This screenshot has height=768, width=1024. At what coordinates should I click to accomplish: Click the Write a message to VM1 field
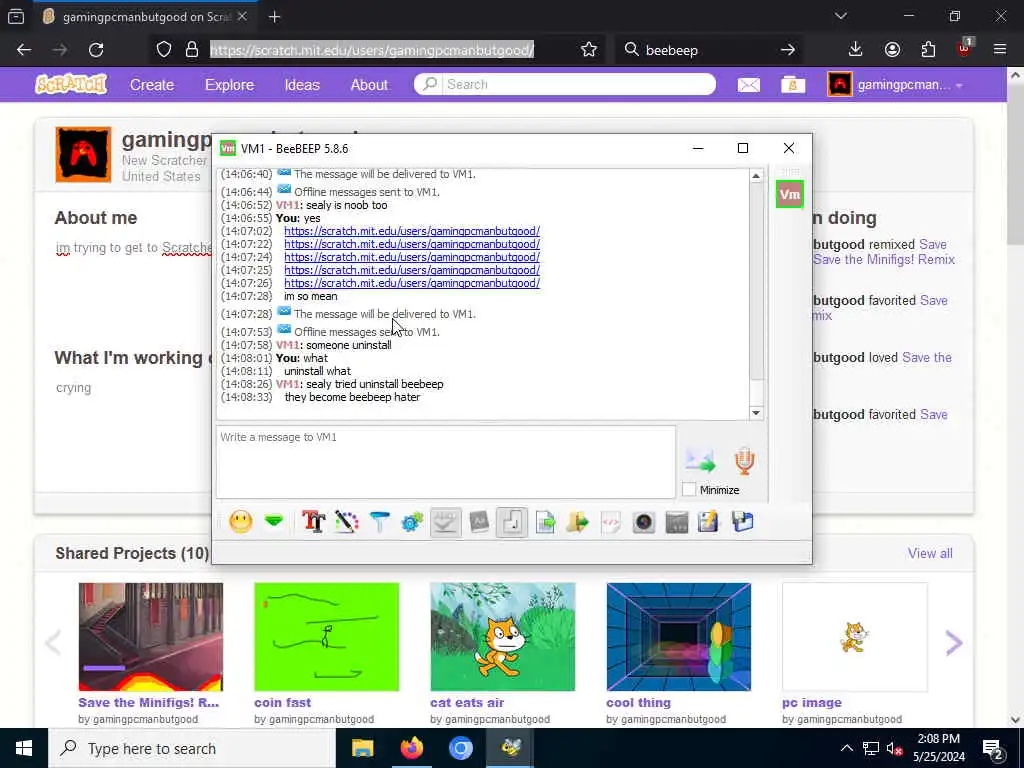445,462
